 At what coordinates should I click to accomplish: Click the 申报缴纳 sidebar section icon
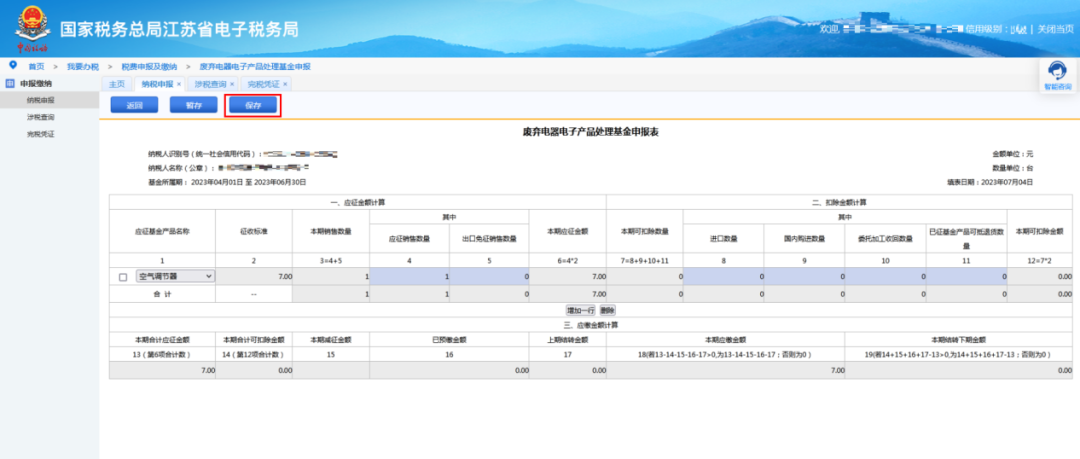coord(10,83)
